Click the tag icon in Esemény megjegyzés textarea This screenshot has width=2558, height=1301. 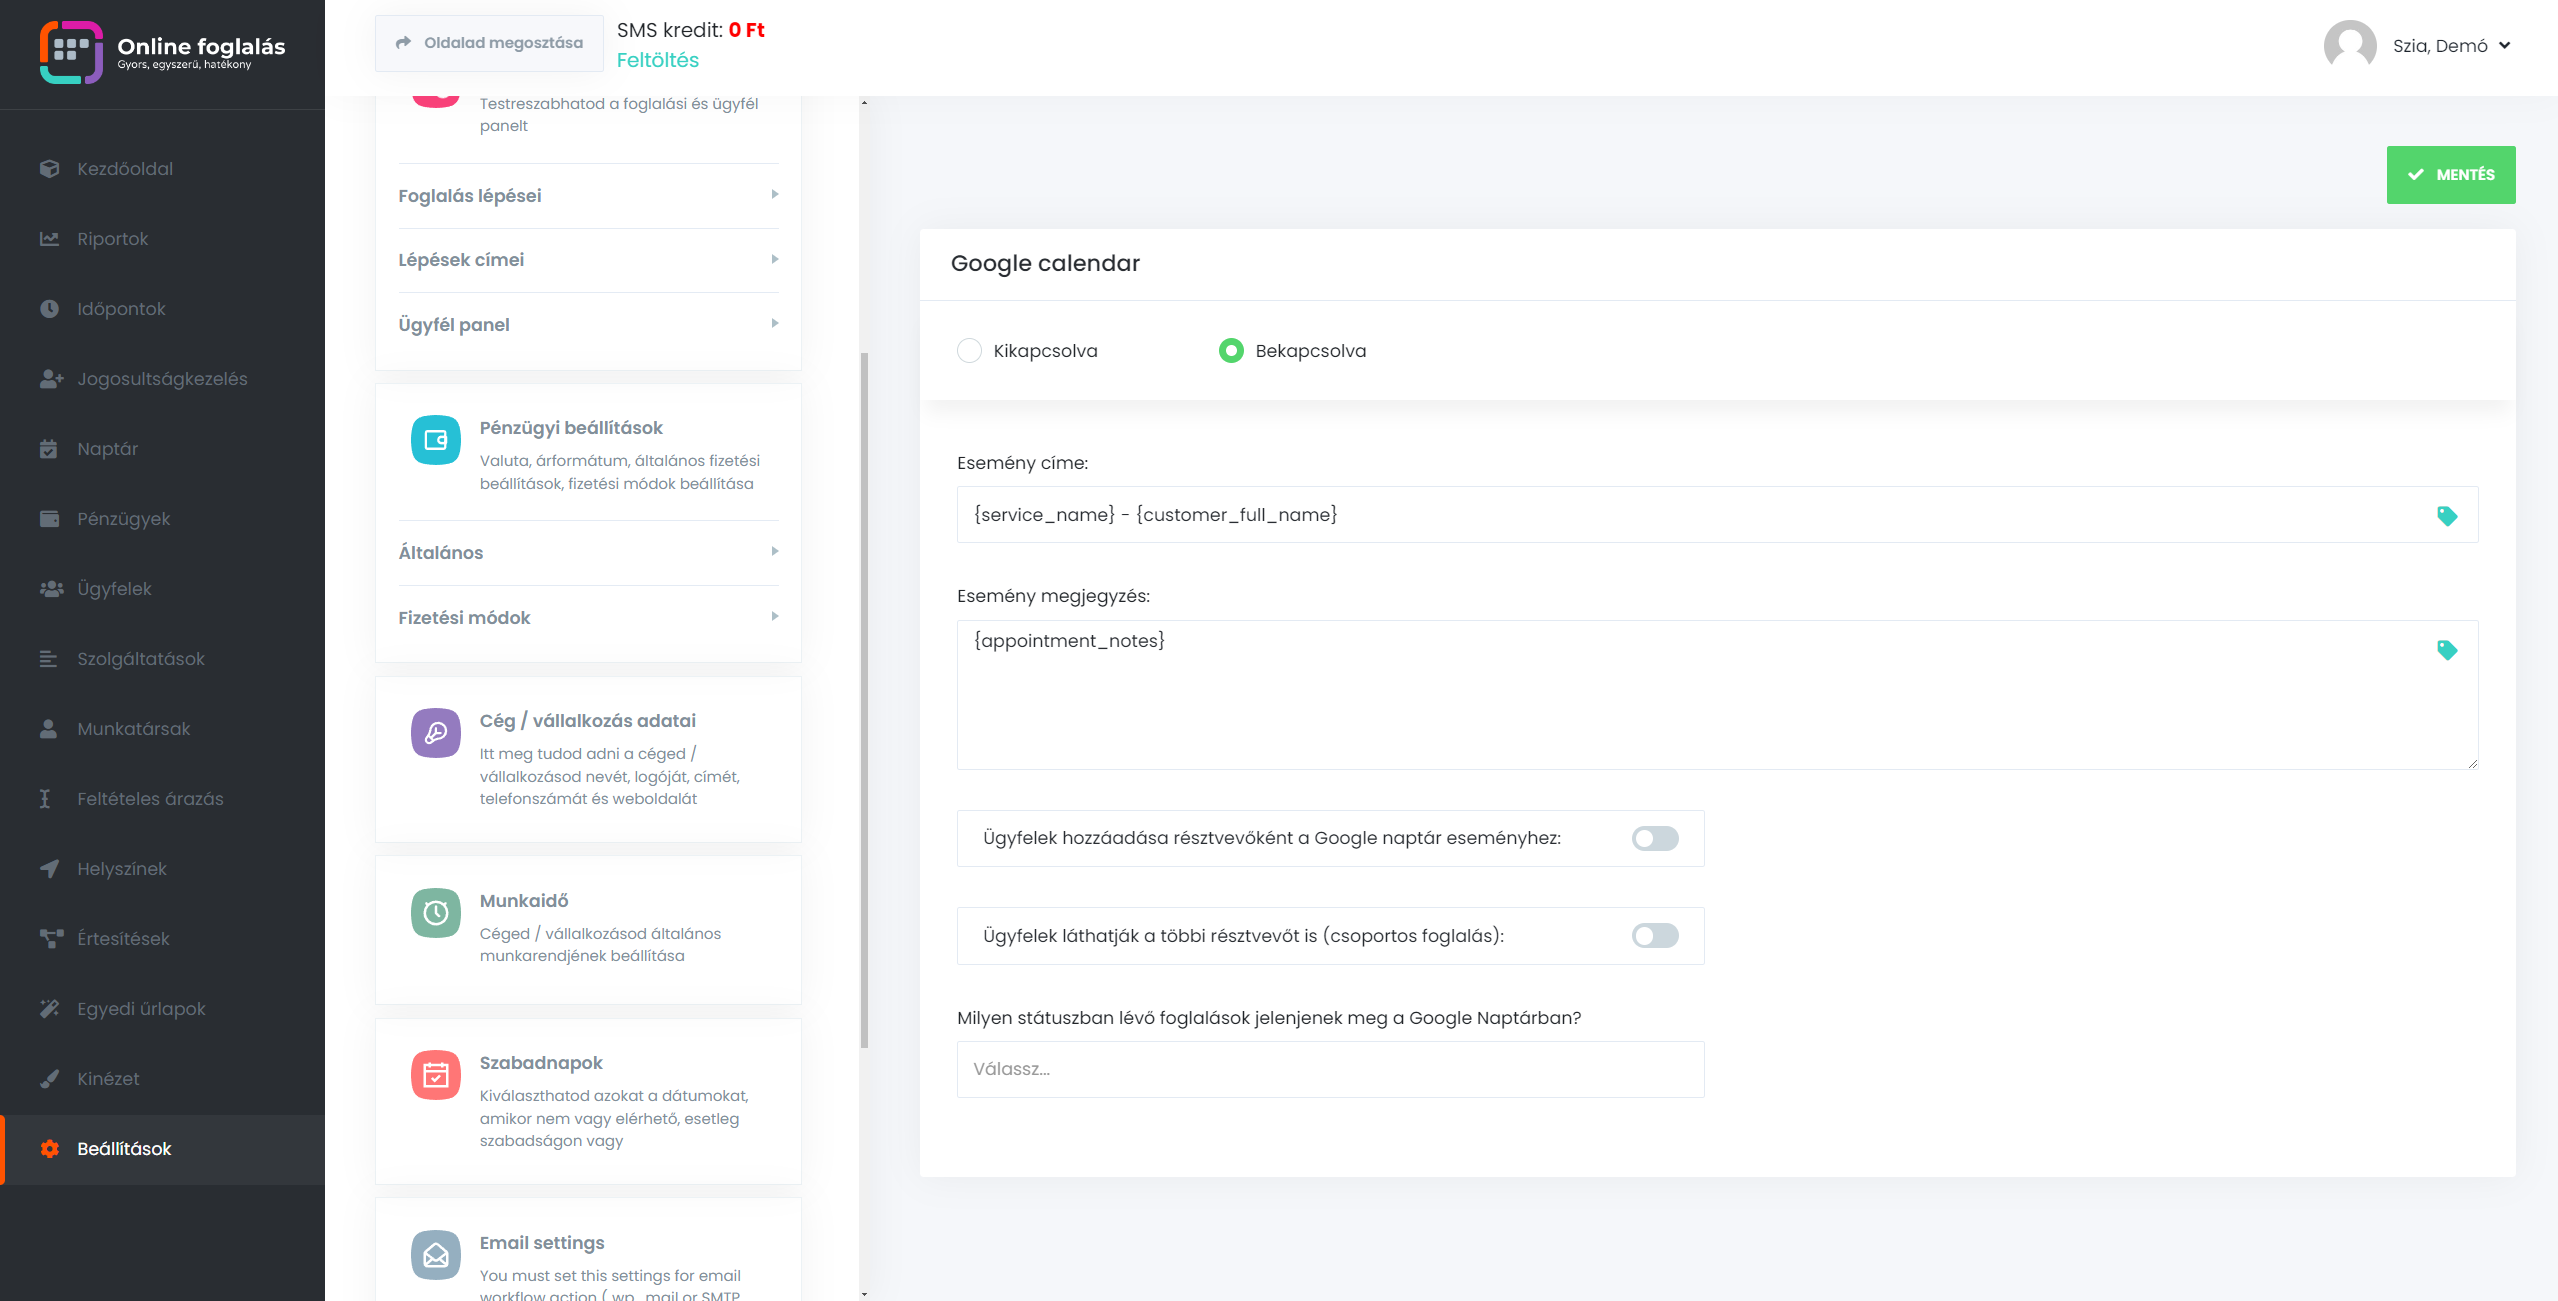point(2446,650)
